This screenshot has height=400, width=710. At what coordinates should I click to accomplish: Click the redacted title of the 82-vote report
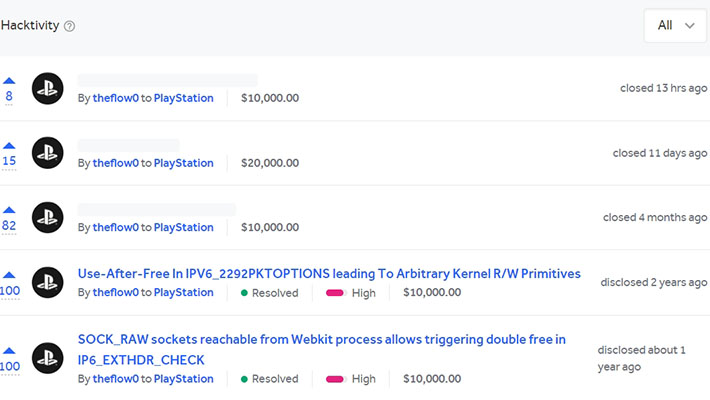coord(157,210)
